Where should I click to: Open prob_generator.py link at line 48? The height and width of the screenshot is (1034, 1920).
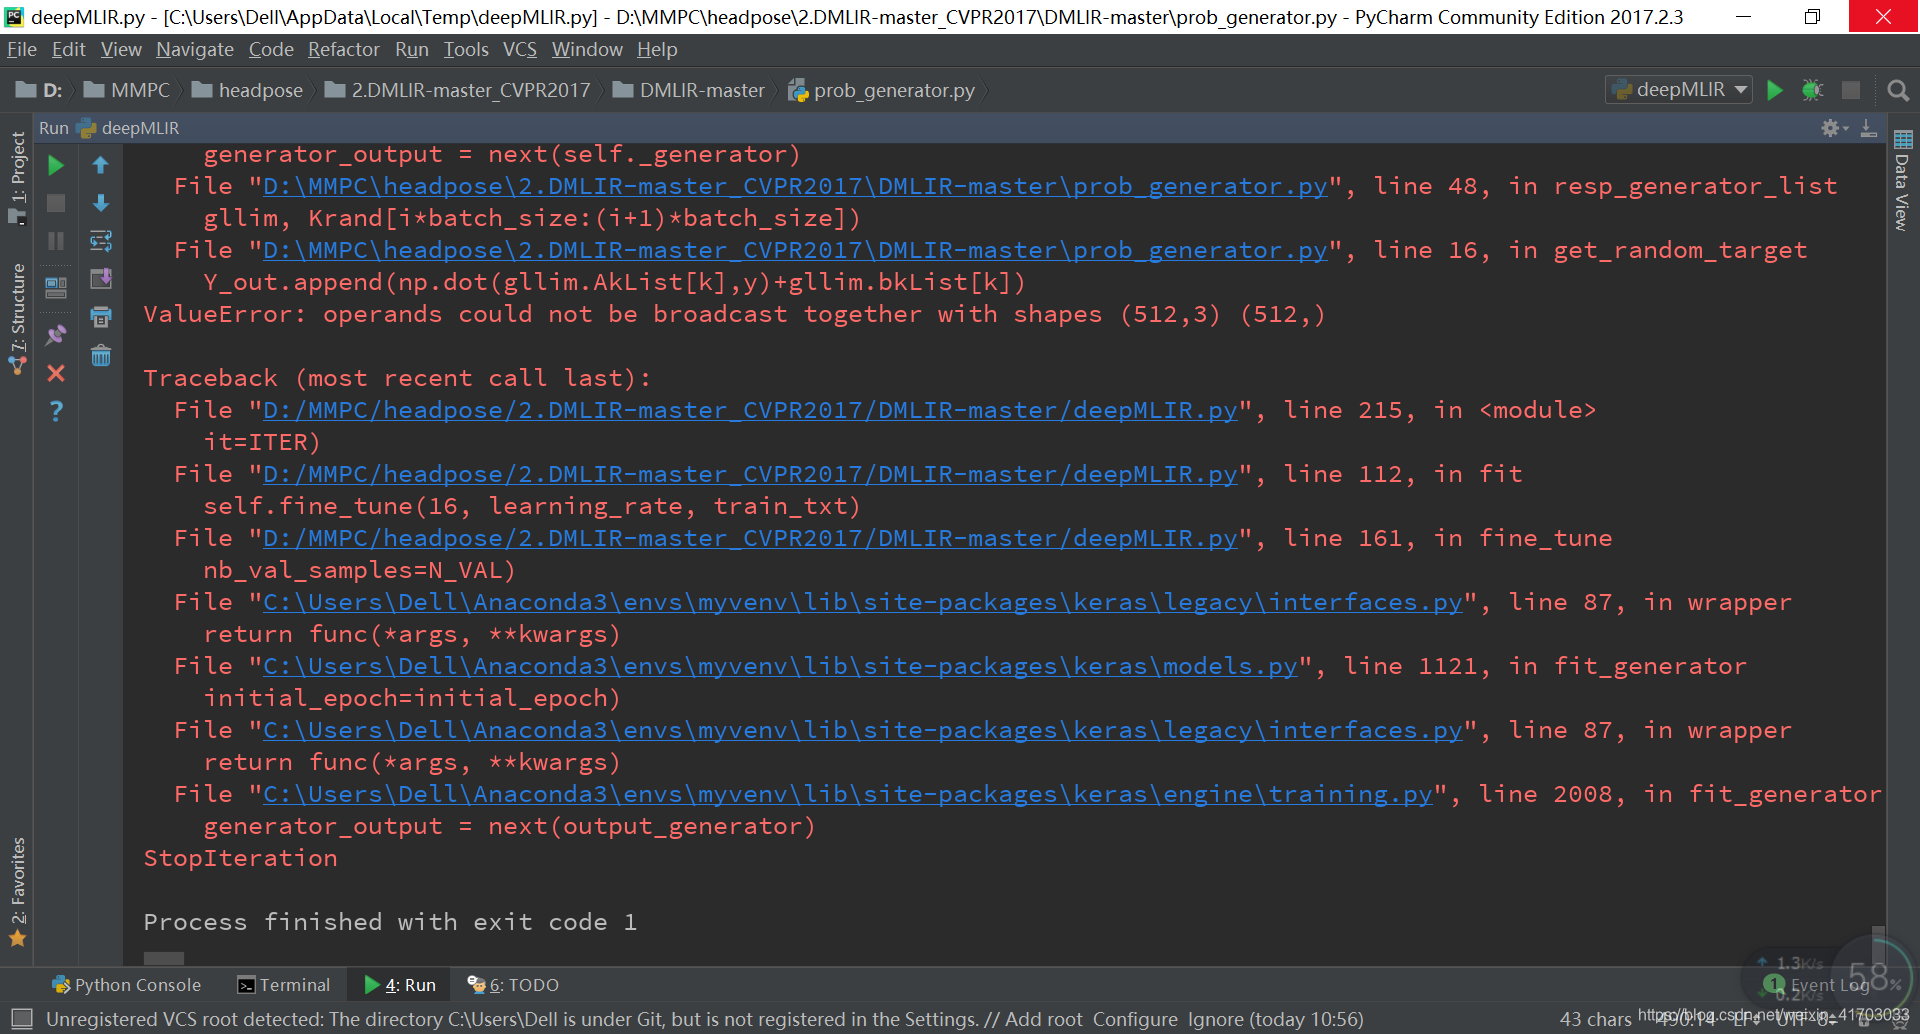click(795, 186)
